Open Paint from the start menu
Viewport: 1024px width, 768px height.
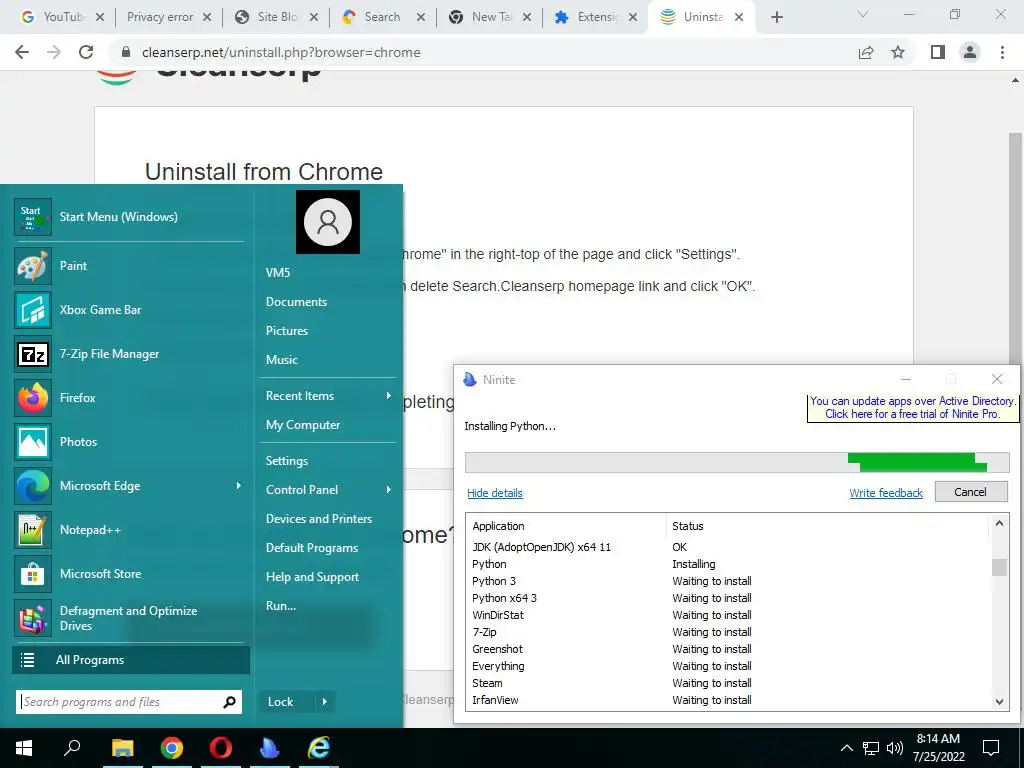pyautogui.click(x=128, y=266)
